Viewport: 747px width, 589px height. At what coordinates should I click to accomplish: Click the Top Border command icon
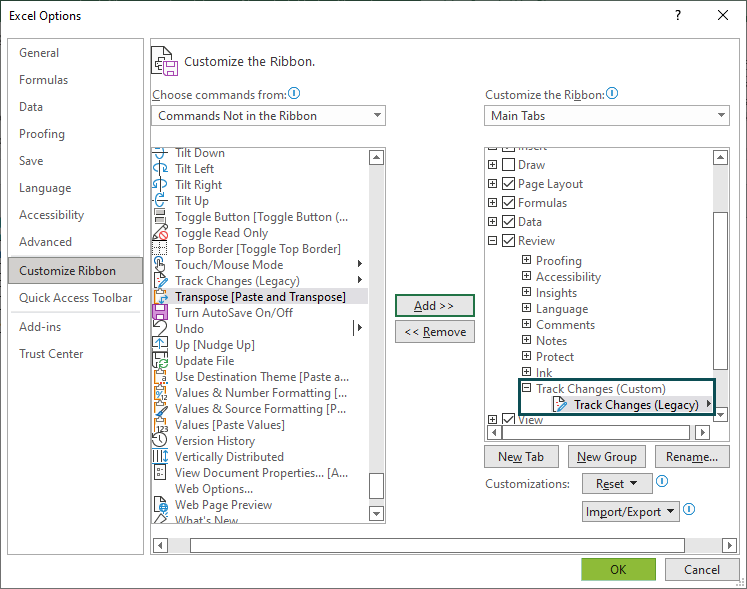[160, 249]
